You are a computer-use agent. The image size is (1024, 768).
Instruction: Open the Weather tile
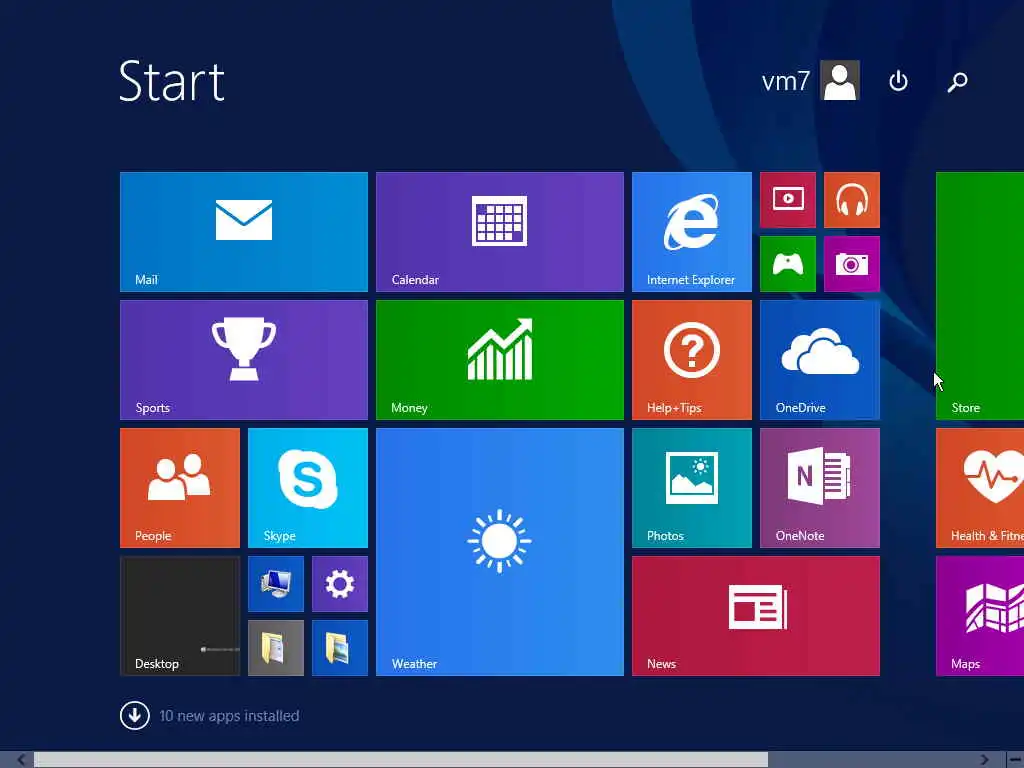pos(500,552)
